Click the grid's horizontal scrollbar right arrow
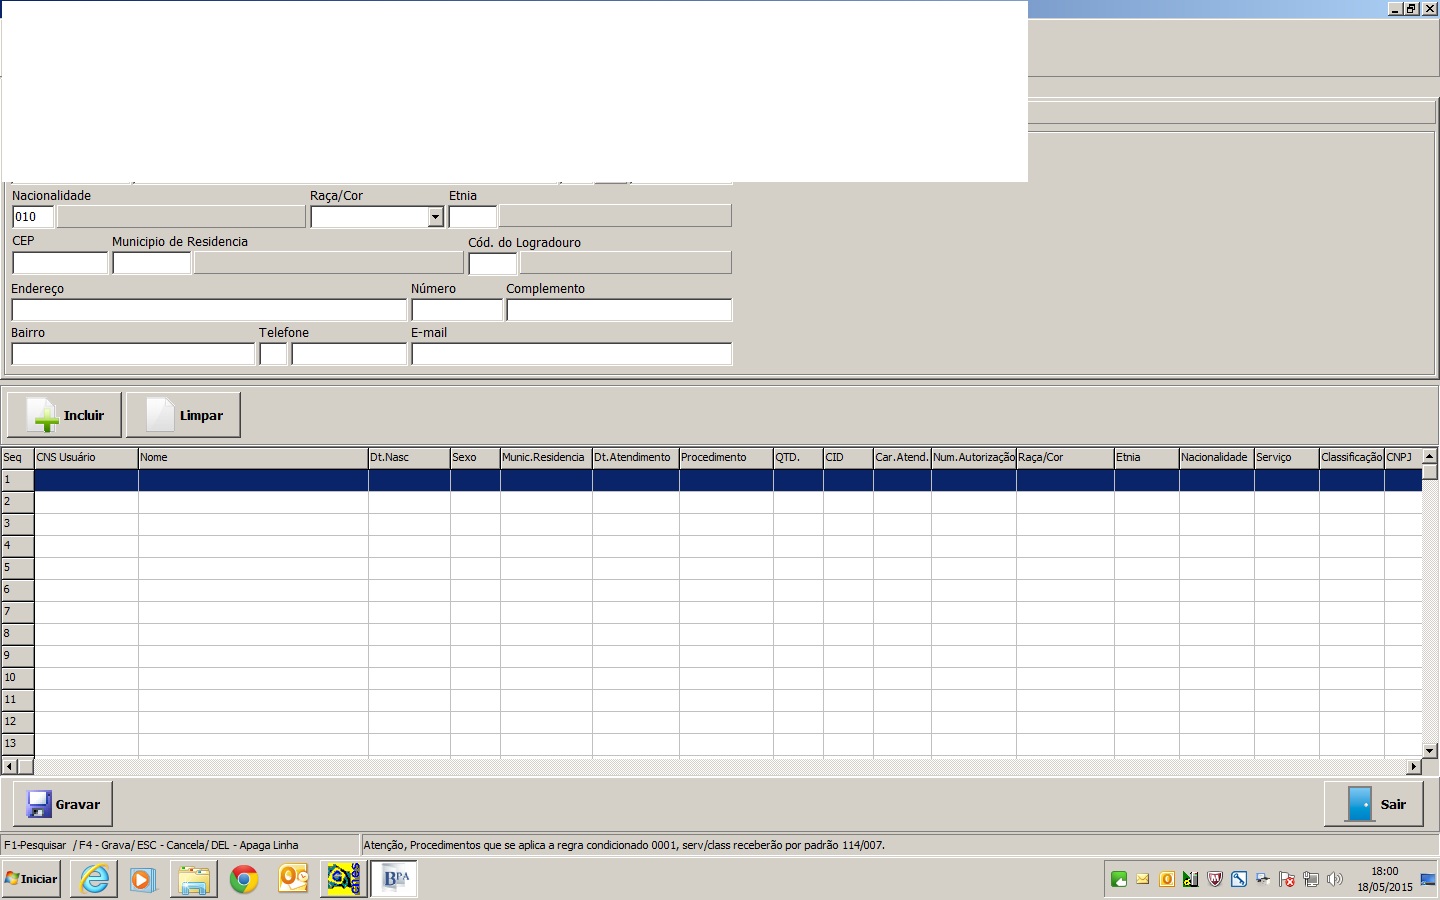1440x900 pixels. click(1413, 767)
